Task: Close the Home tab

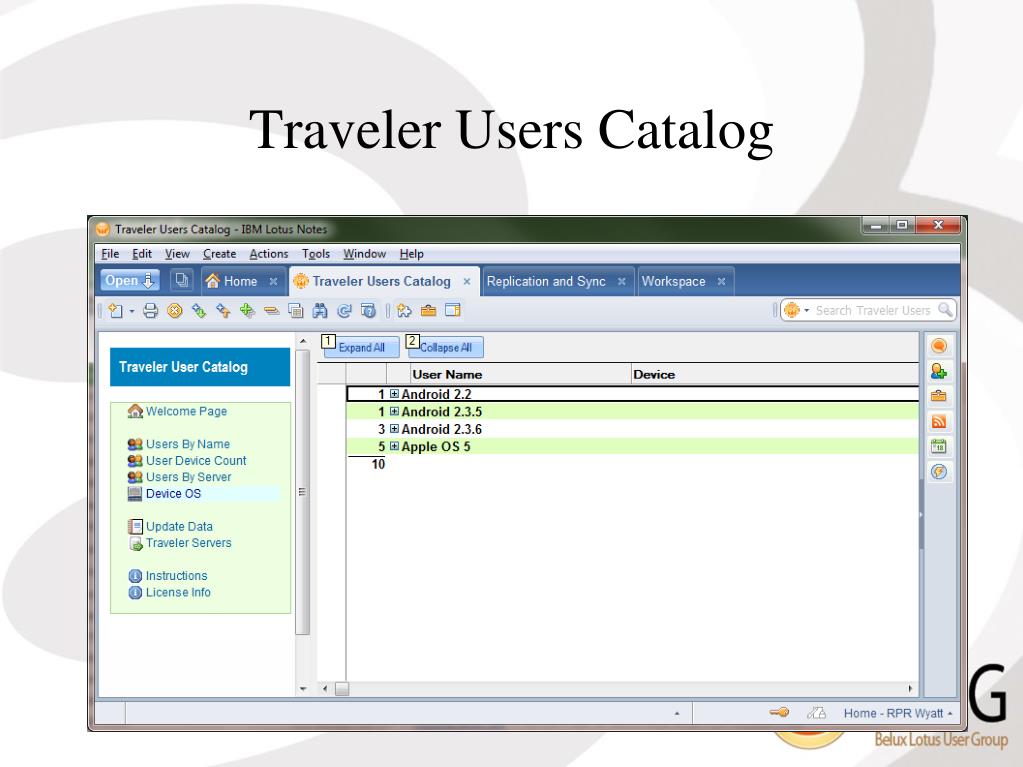Action: [x=274, y=282]
